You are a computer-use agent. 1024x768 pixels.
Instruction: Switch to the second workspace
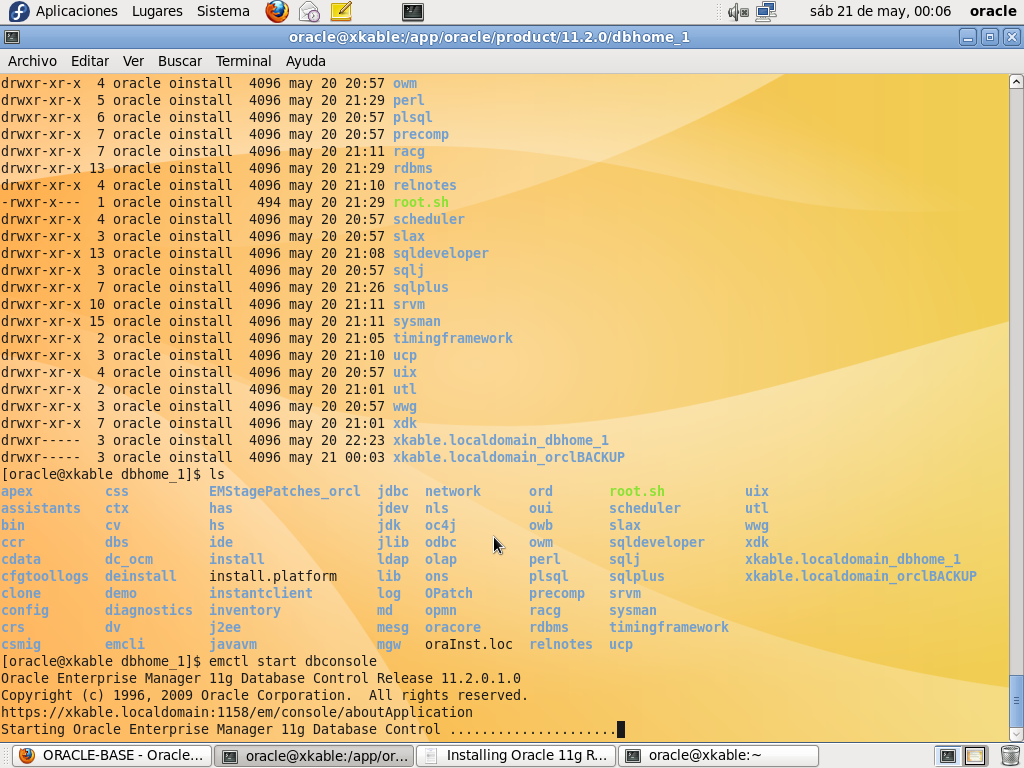[x=974, y=756]
